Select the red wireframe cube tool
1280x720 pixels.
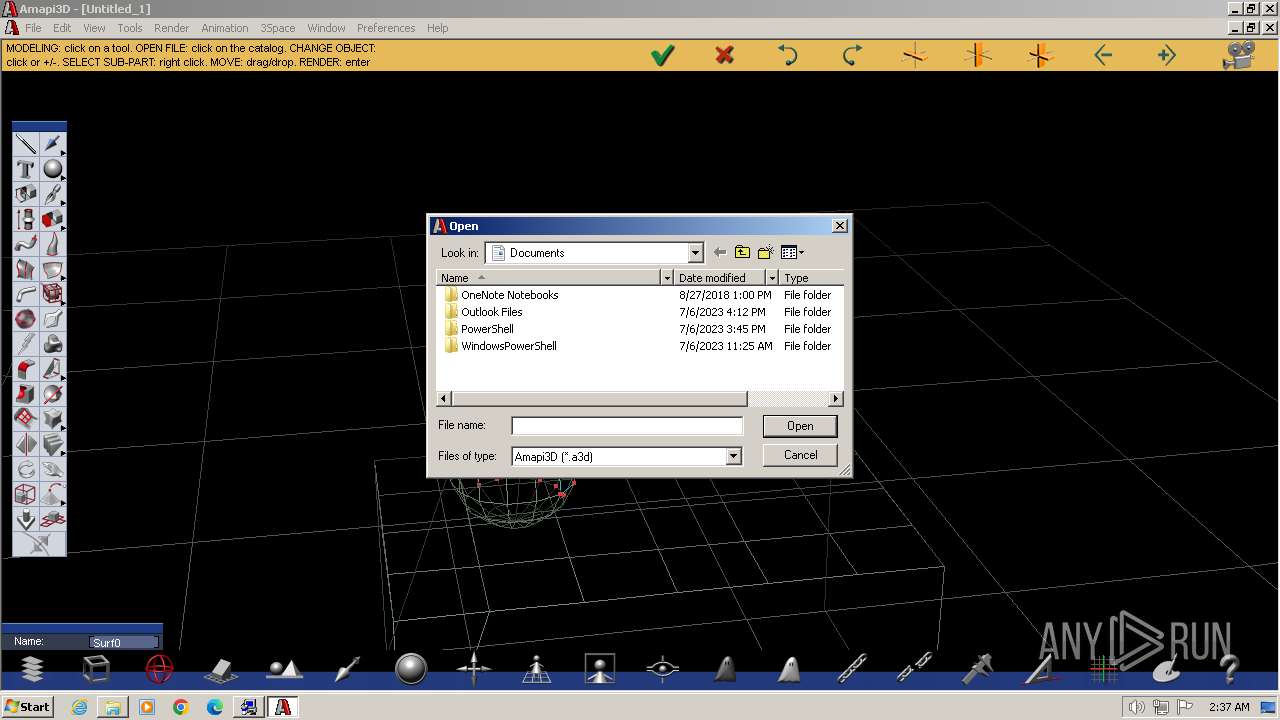(53, 294)
